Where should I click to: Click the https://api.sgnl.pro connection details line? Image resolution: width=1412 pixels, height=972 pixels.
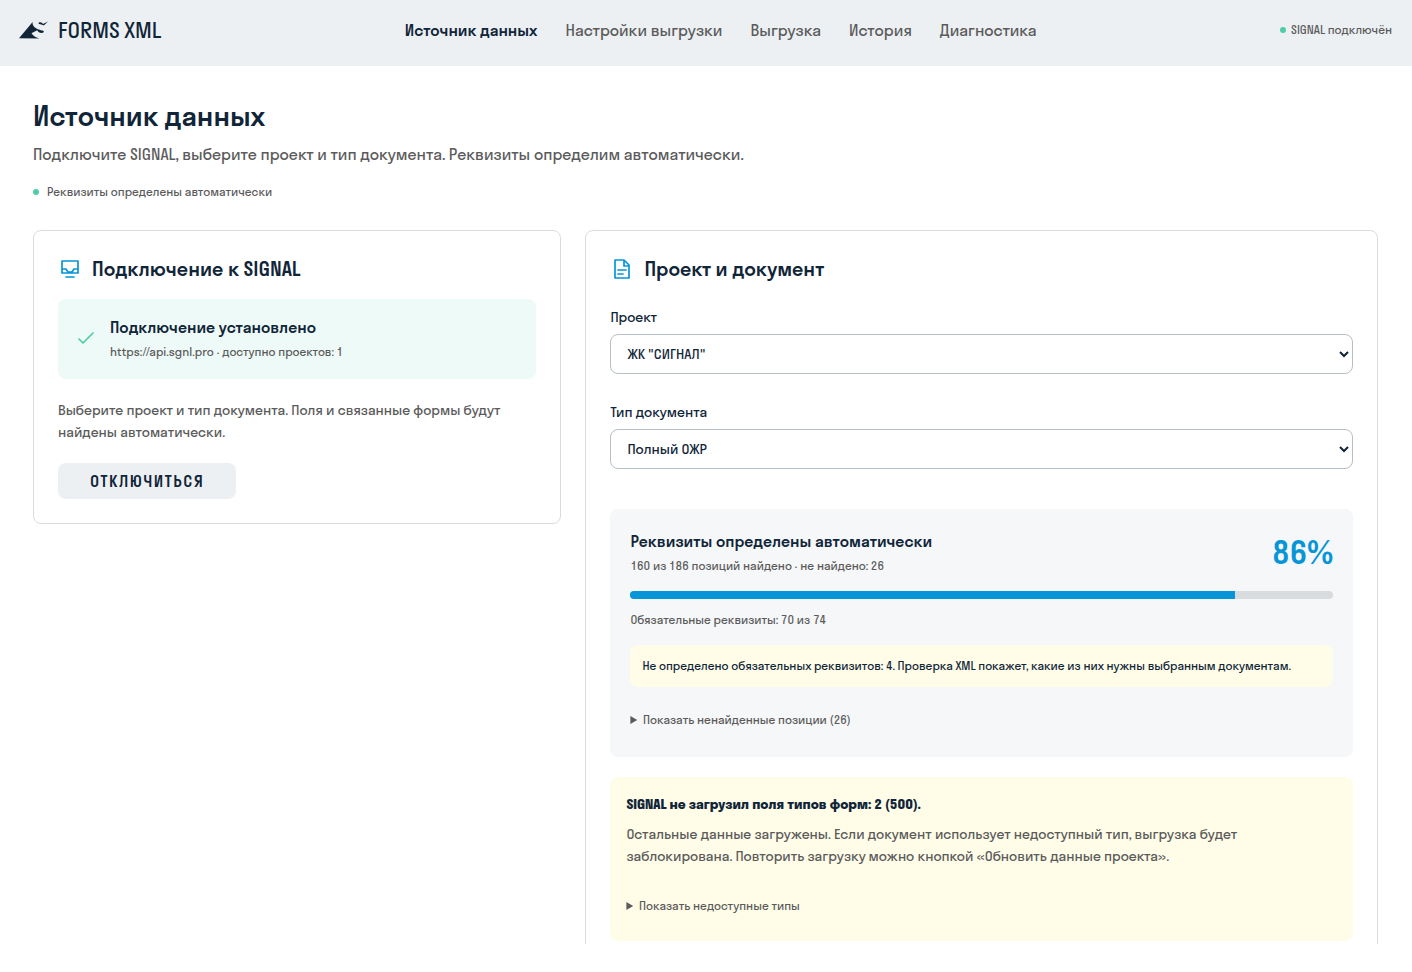[226, 352]
